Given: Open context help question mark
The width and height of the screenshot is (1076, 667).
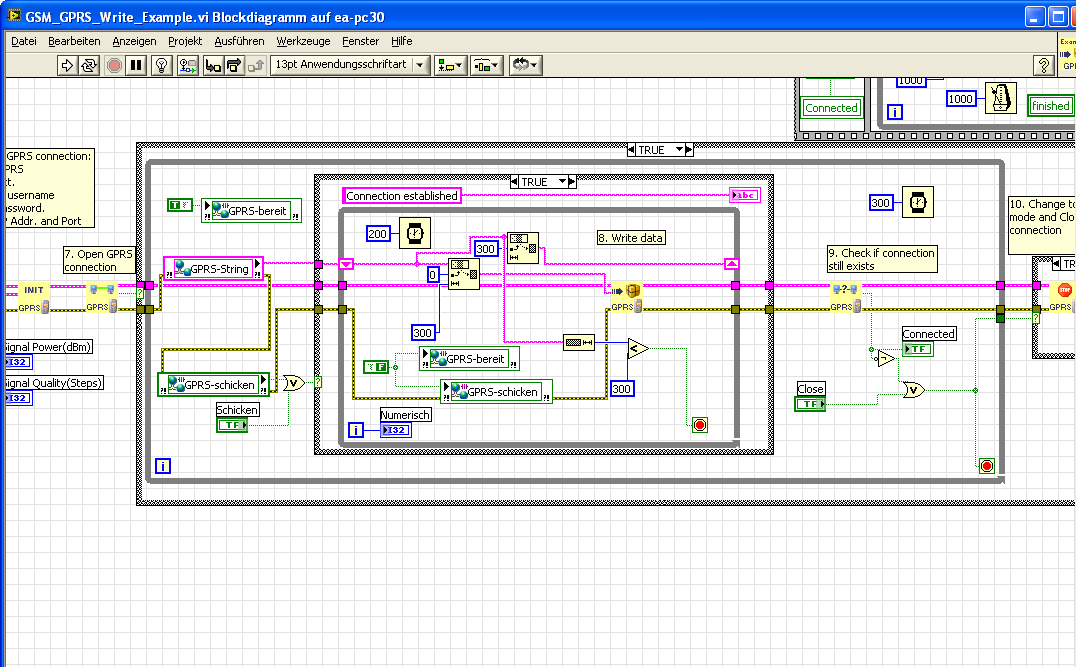Looking at the screenshot, I should [1043, 65].
